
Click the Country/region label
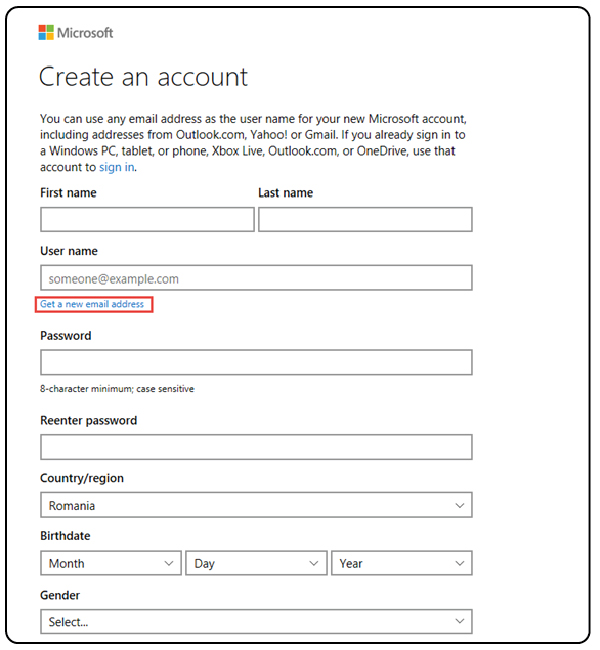(82, 478)
